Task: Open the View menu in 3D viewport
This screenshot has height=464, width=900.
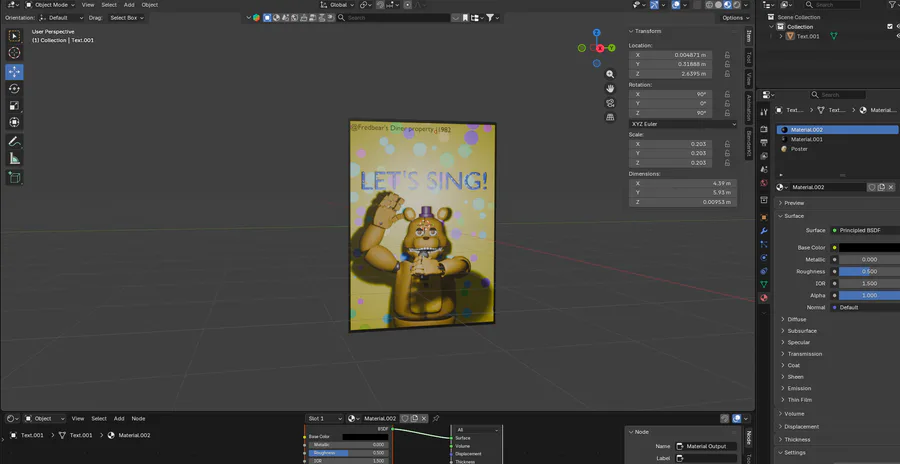Action: (88, 5)
